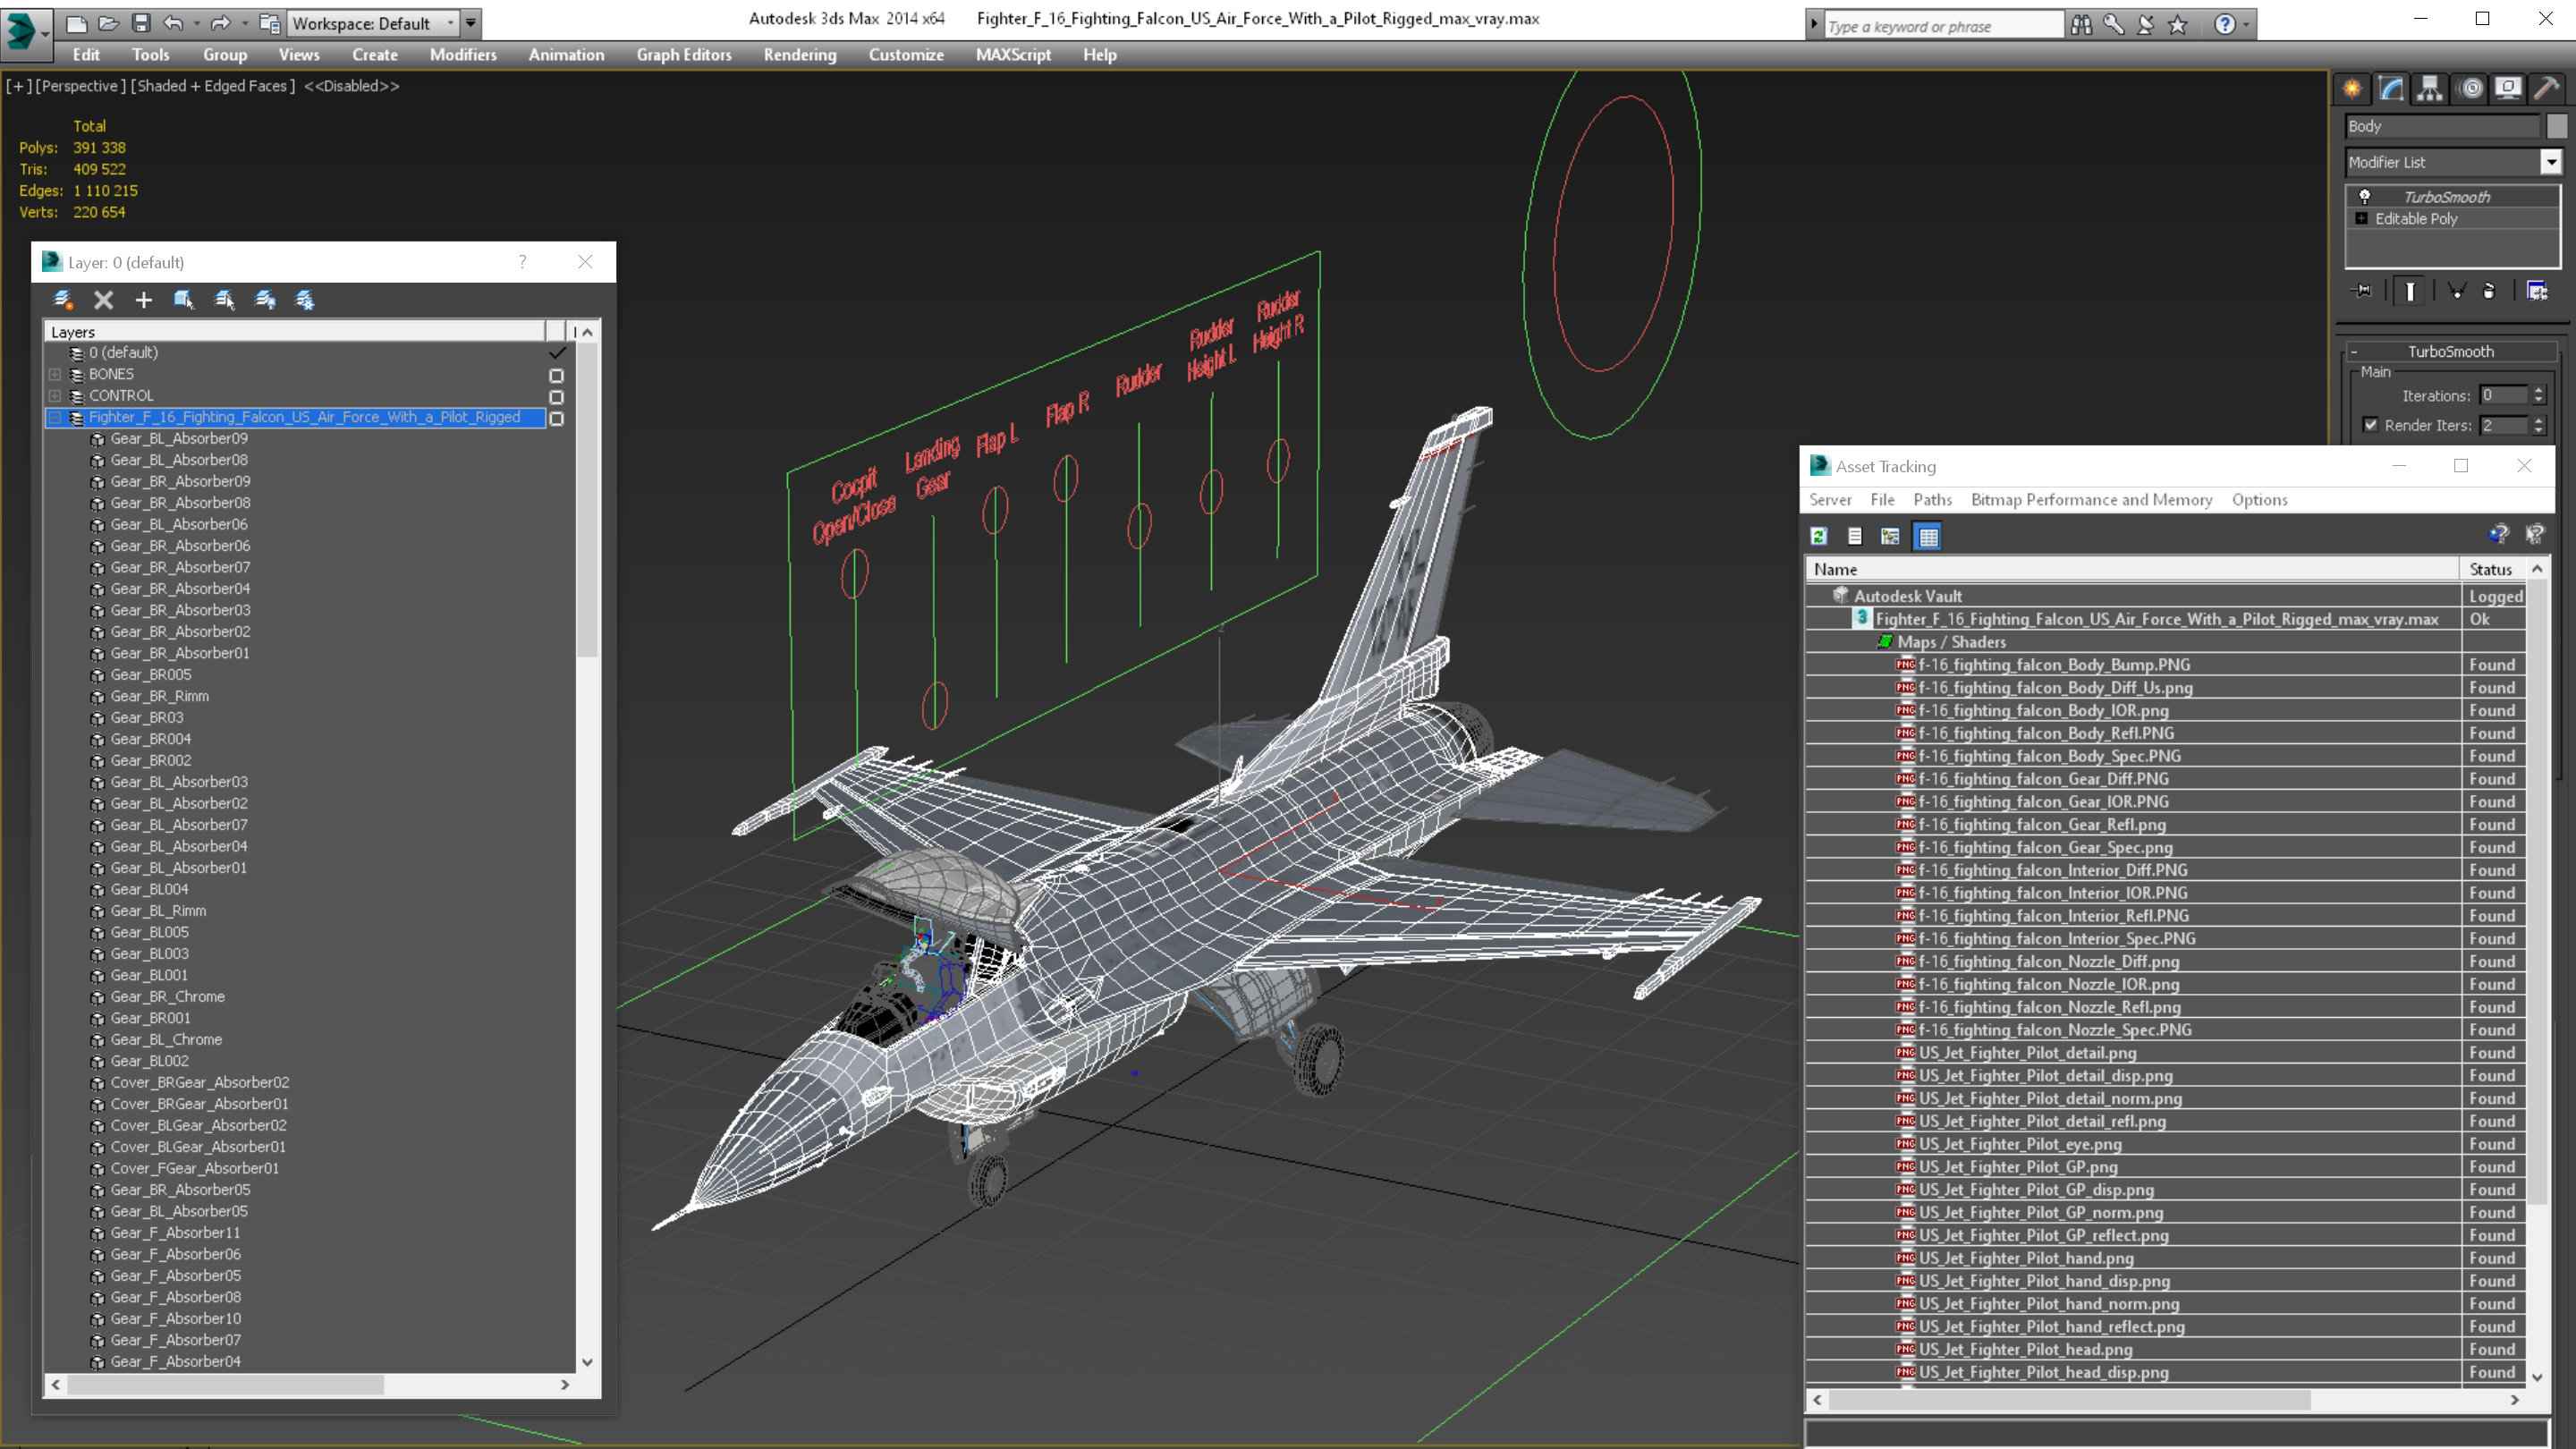Click the Help question mark icon

pos(2224,25)
